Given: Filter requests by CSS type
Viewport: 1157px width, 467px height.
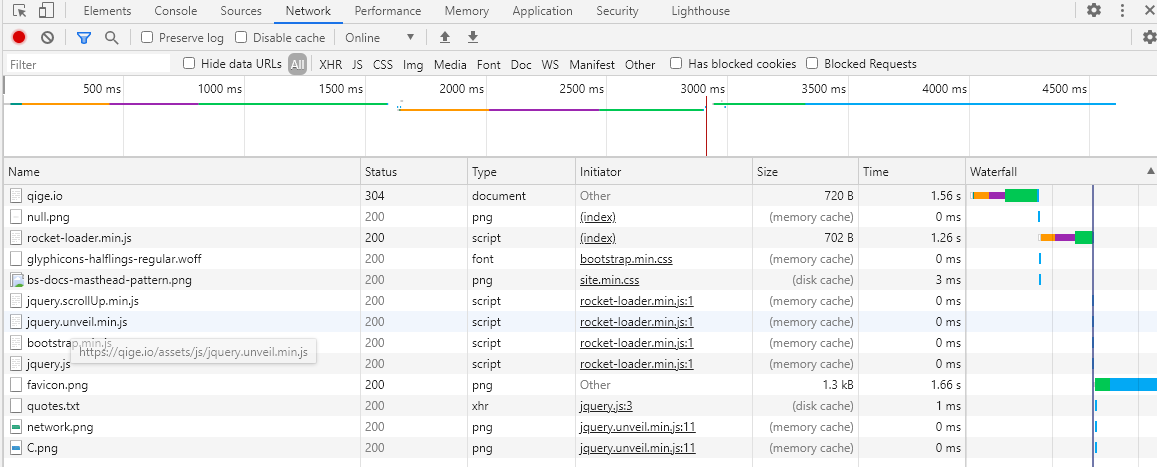Looking at the screenshot, I should coord(383,65).
